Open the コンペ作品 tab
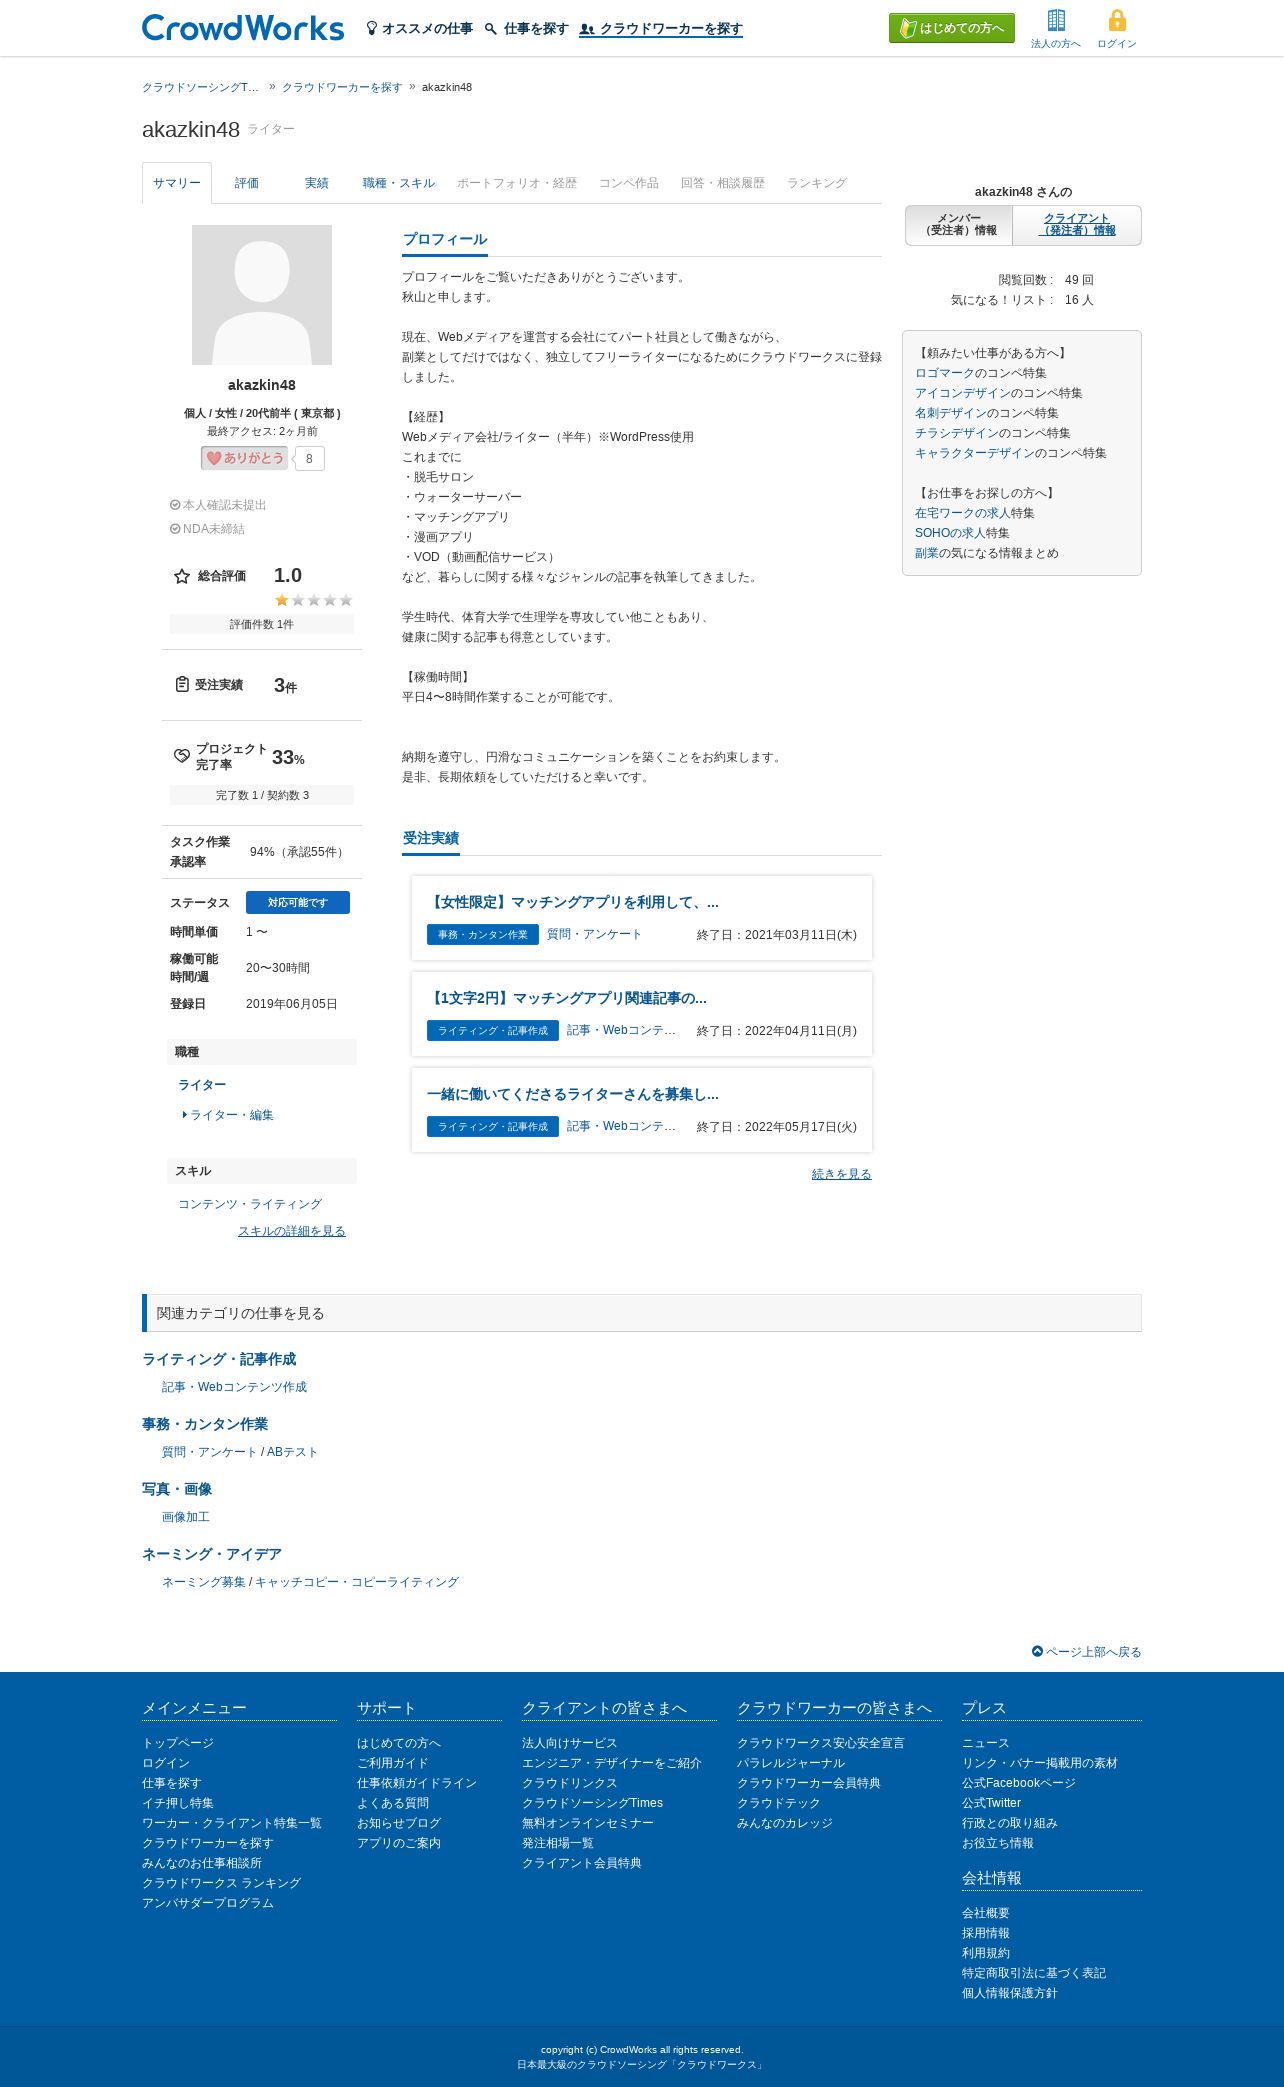This screenshot has height=2087, width=1284. 629,183
